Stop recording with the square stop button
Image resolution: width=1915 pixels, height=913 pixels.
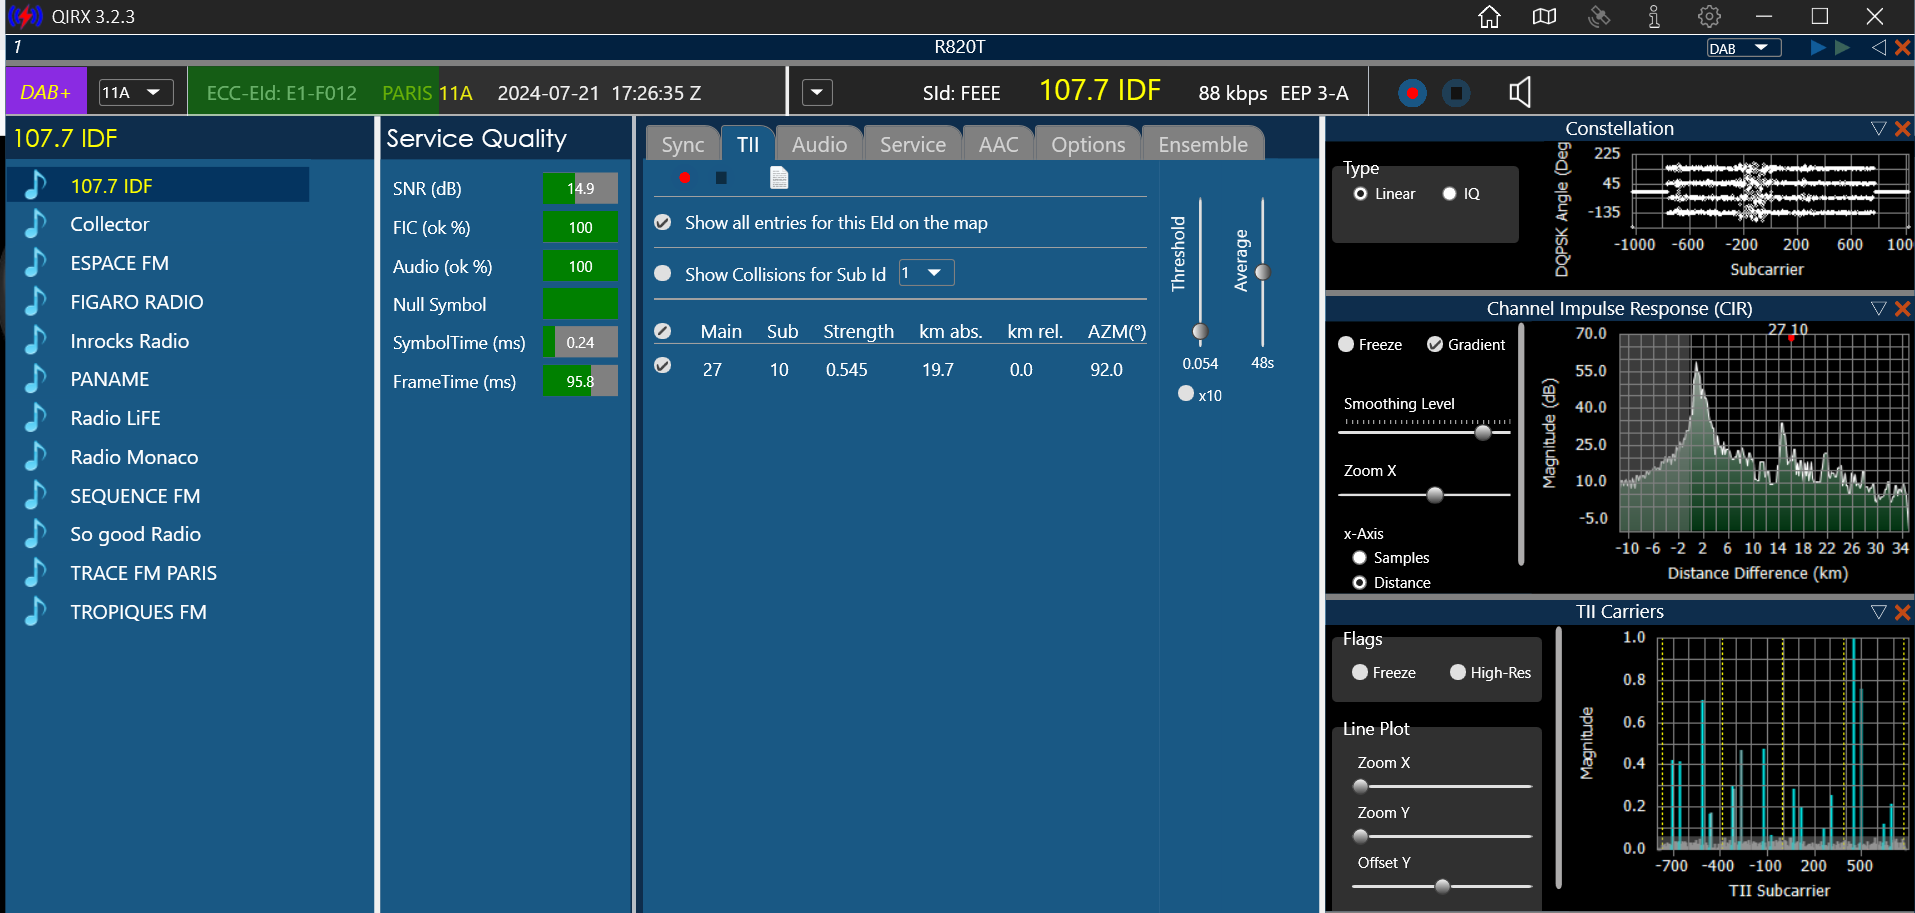(x=1456, y=93)
